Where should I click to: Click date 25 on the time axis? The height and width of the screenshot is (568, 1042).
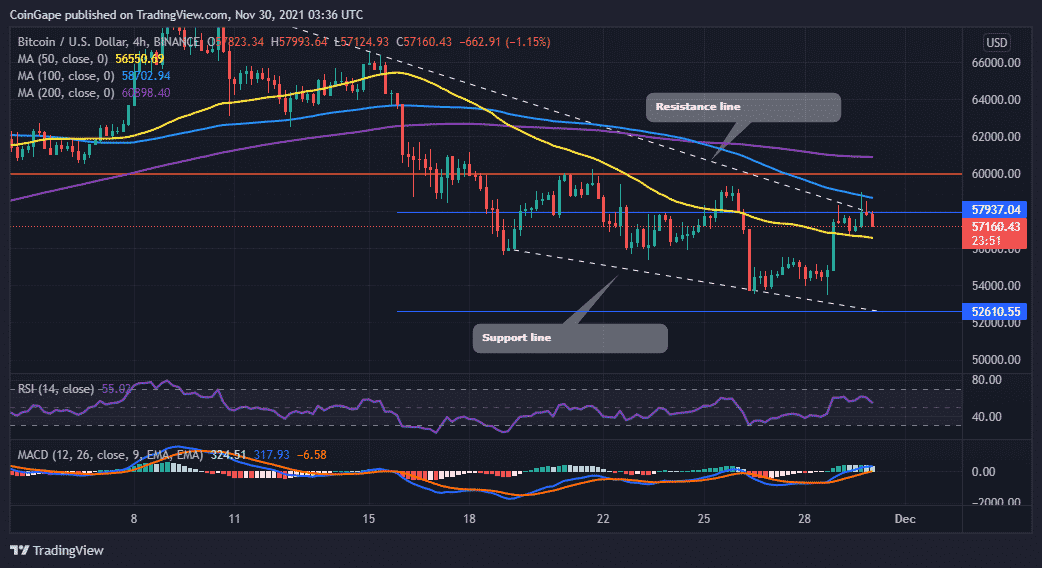point(704,519)
